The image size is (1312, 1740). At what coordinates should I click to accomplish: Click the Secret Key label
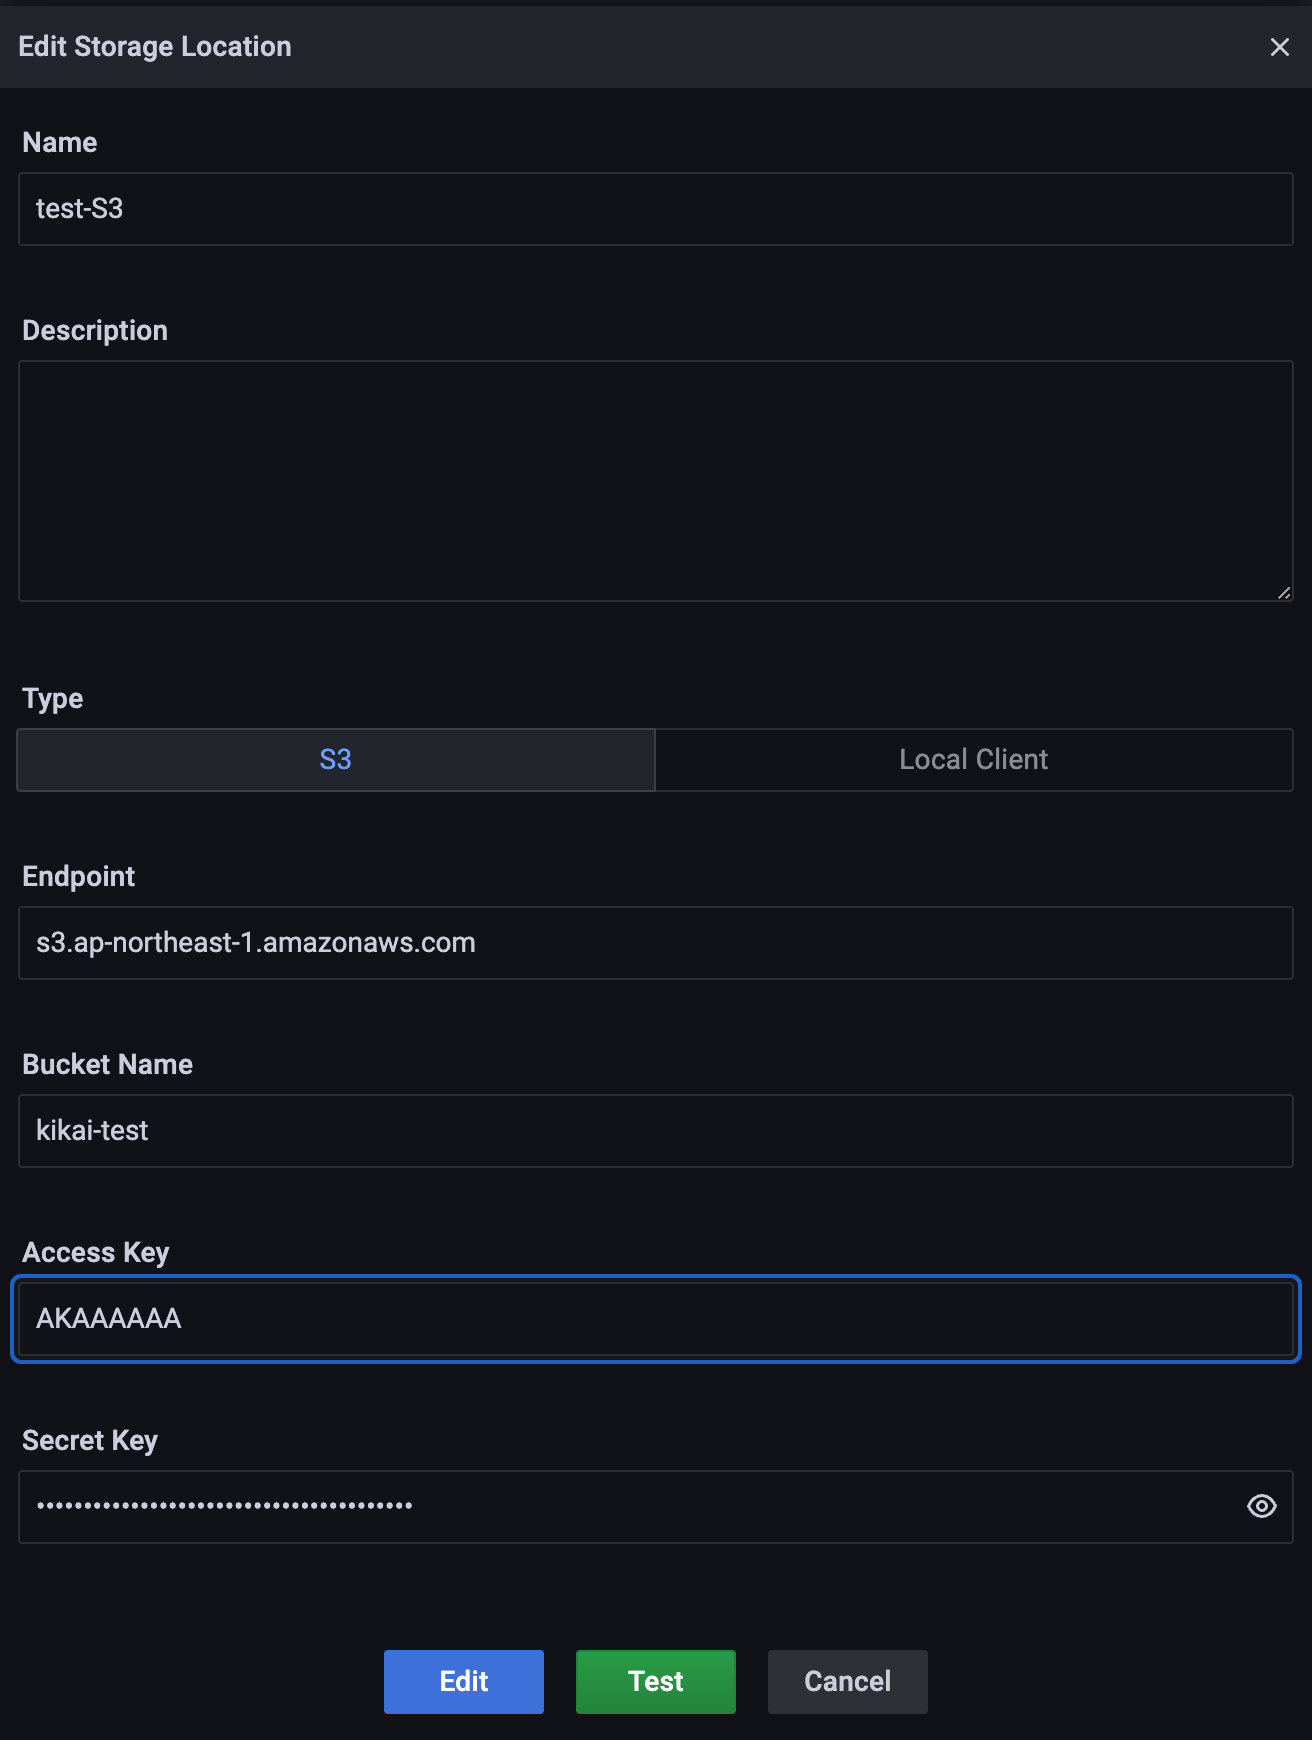click(x=90, y=1441)
